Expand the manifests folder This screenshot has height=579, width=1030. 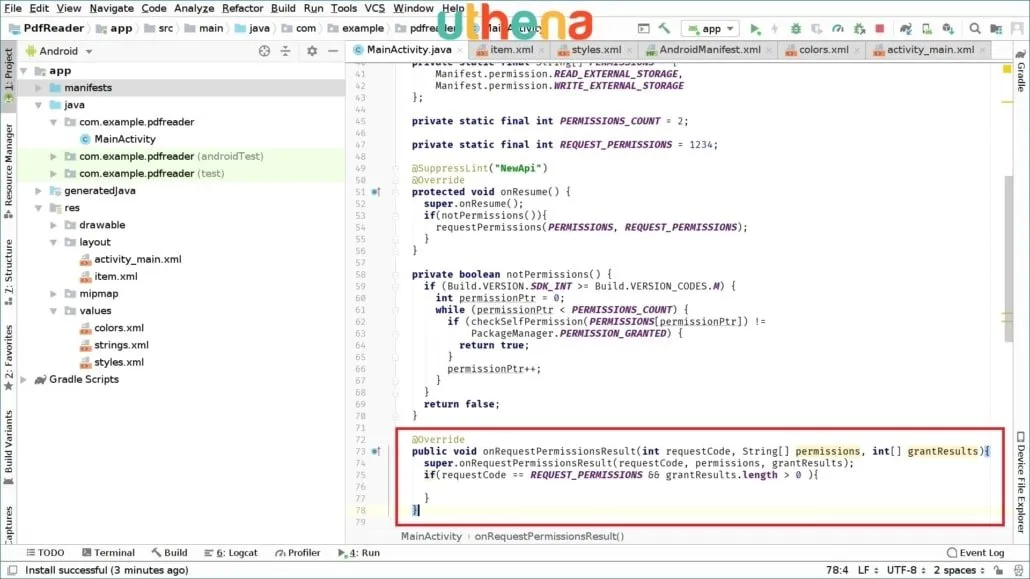(x=38, y=87)
